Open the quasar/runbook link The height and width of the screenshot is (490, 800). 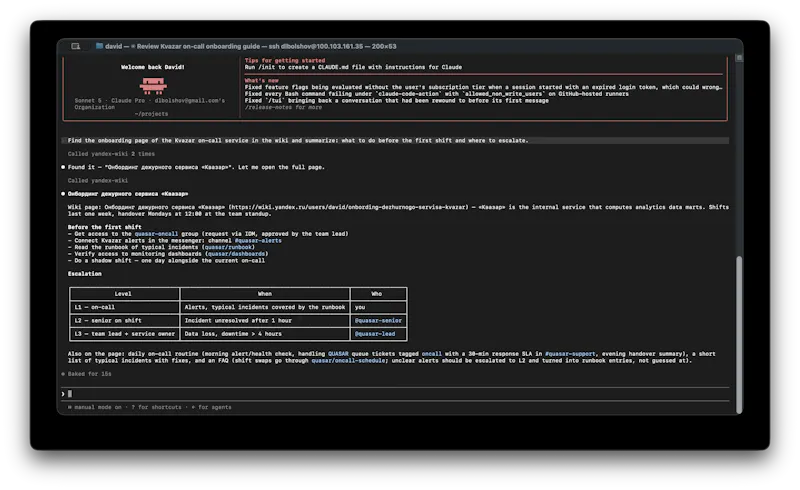coord(228,247)
